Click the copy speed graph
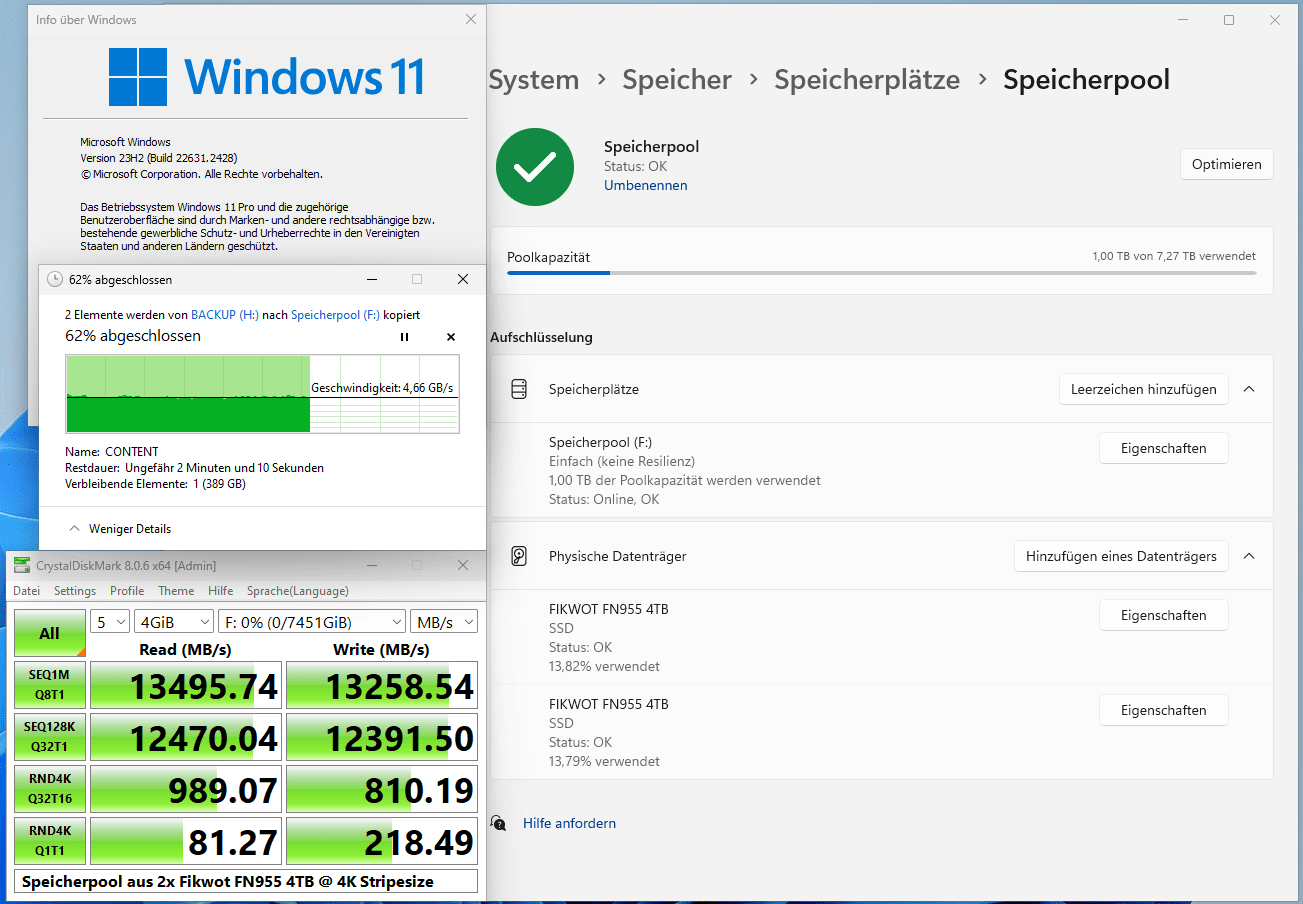This screenshot has width=1303, height=904. [262, 393]
